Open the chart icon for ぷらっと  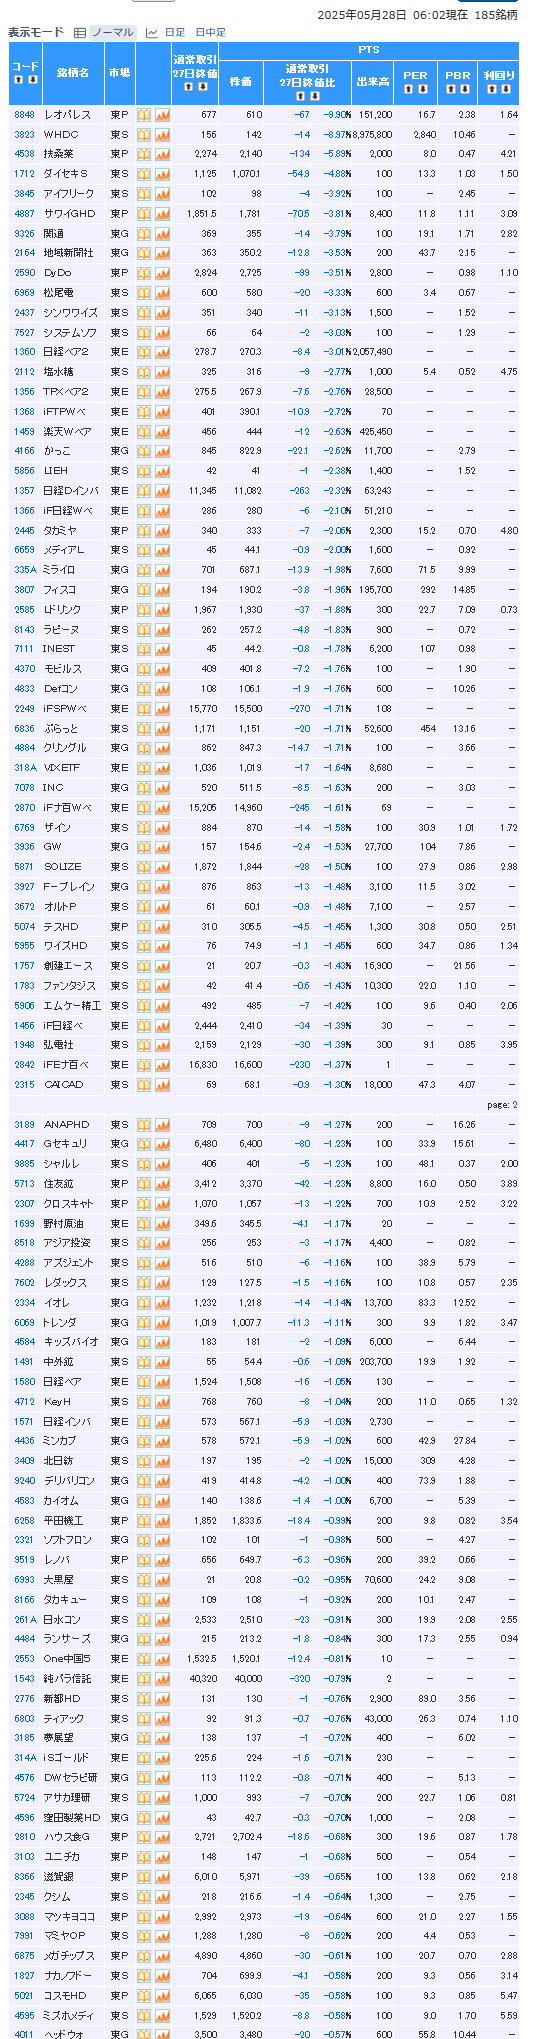[162, 728]
